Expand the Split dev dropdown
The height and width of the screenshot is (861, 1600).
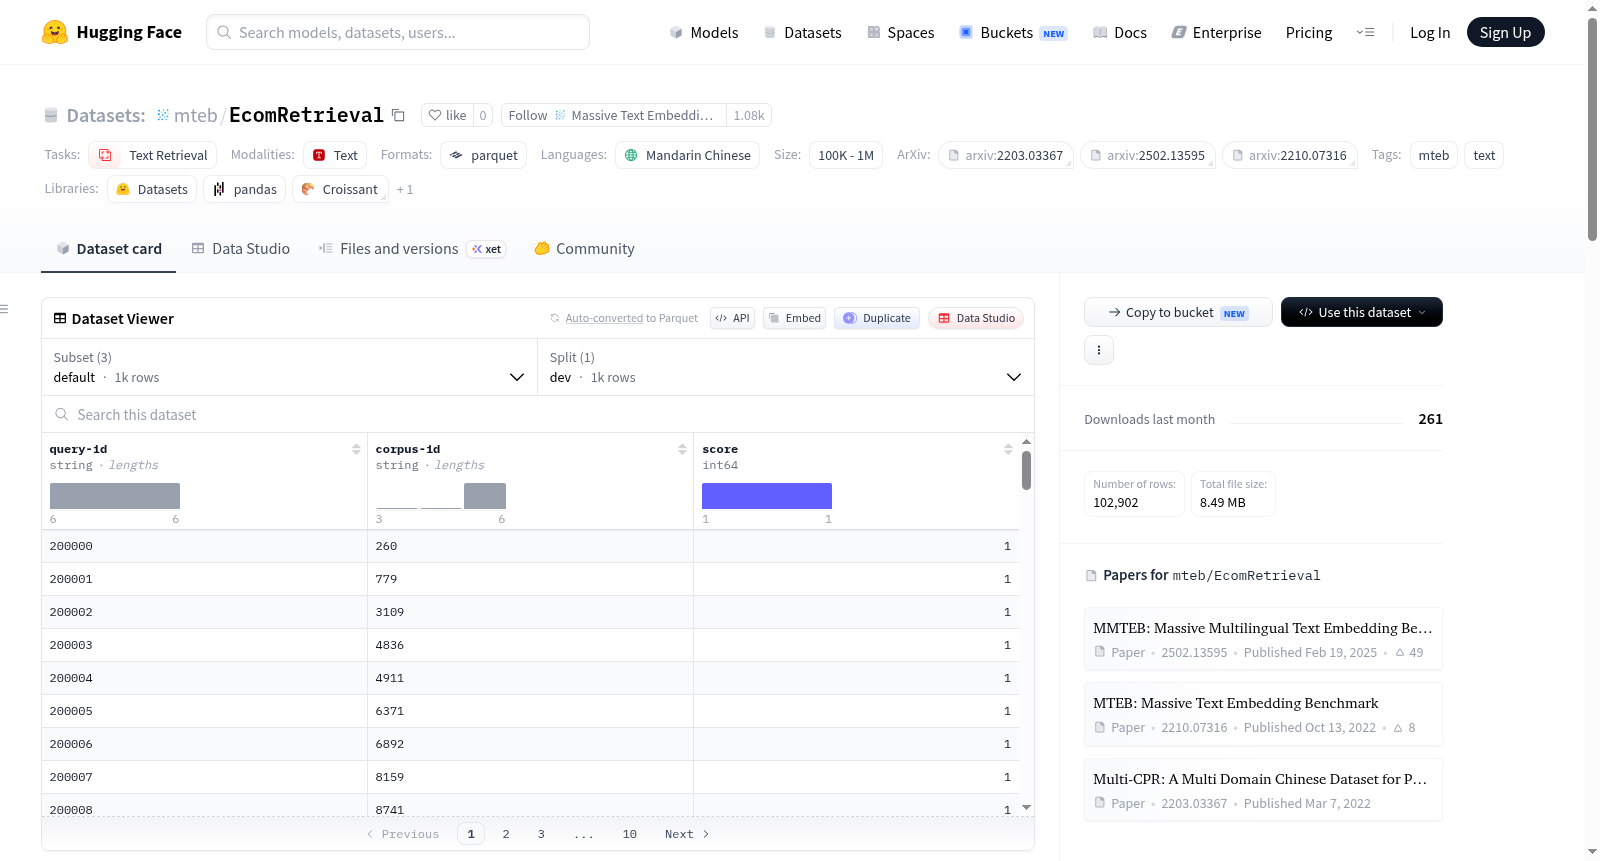(786, 367)
